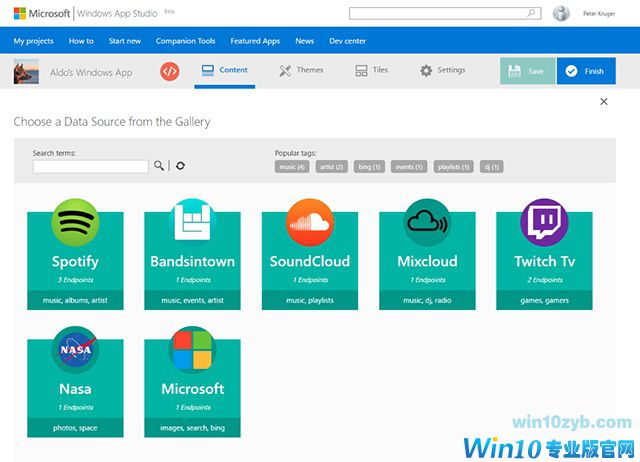The image size is (640, 462).
Task: Filter by dj (1) tag
Action: (x=491, y=167)
